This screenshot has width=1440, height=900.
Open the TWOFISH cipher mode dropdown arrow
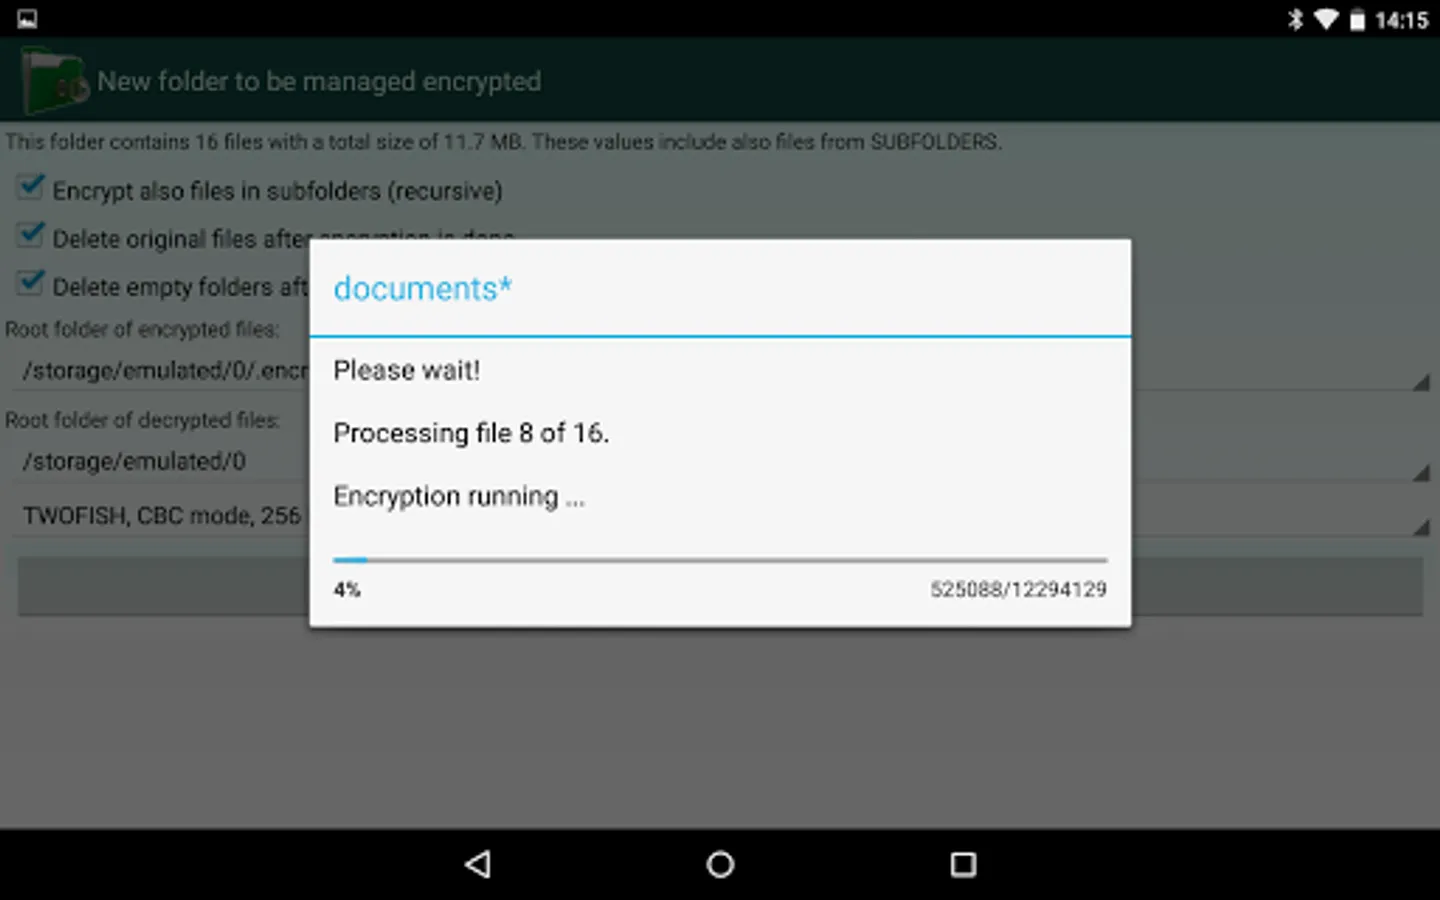tap(1420, 527)
